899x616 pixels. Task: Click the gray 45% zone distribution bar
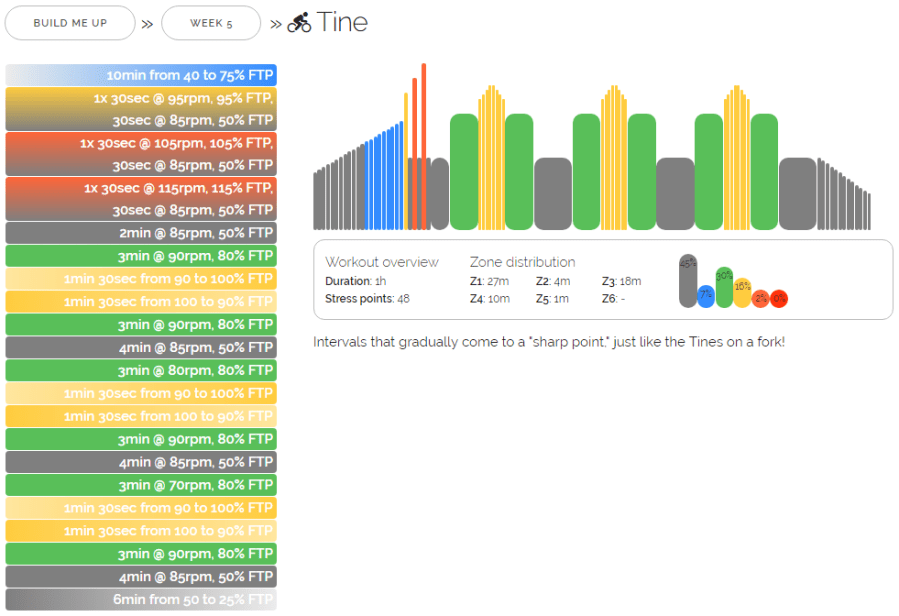[688, 281]
